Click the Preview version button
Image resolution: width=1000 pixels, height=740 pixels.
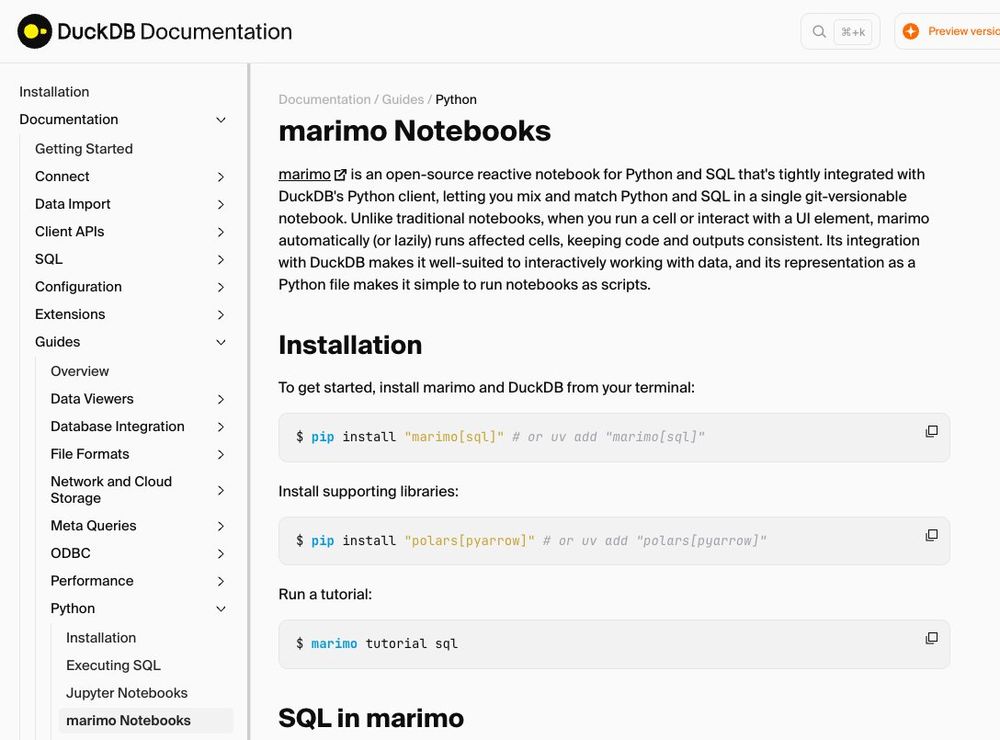pos(949,31)
